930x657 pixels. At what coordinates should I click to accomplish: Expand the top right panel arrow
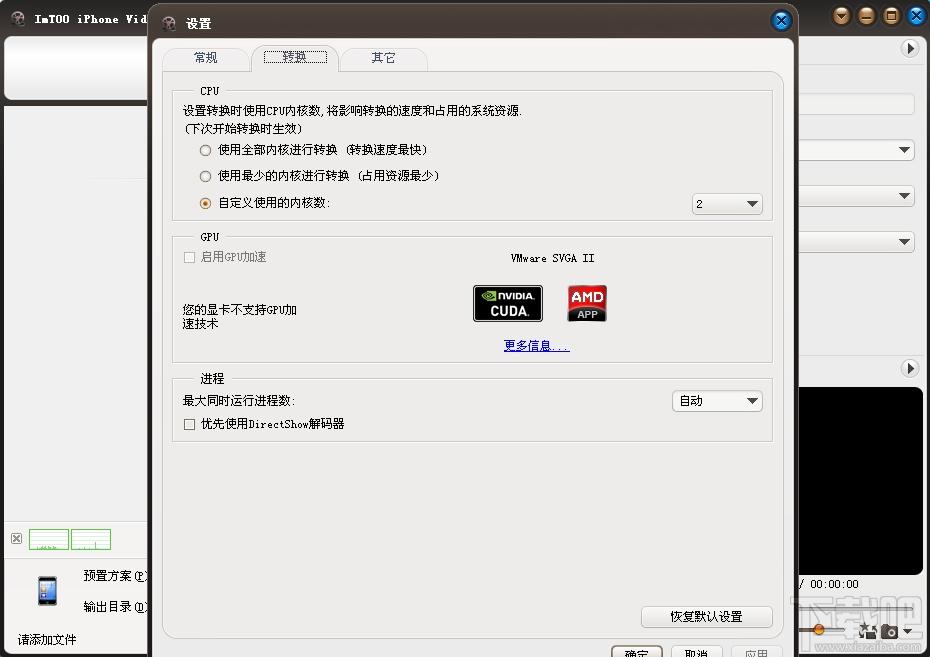(910, 48)
